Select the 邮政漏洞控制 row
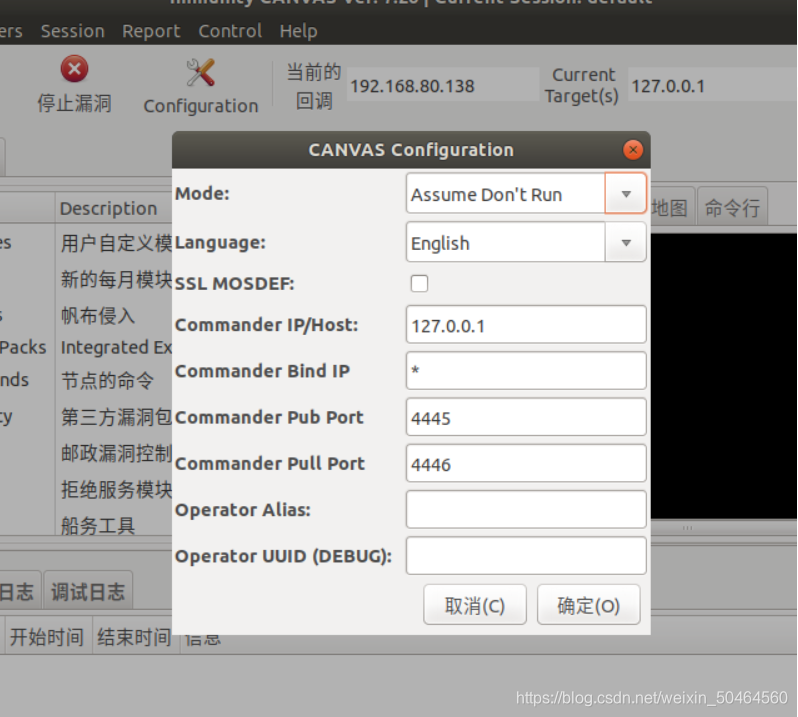798x717 pixels. pyautogui.click(x=116, y=453)
